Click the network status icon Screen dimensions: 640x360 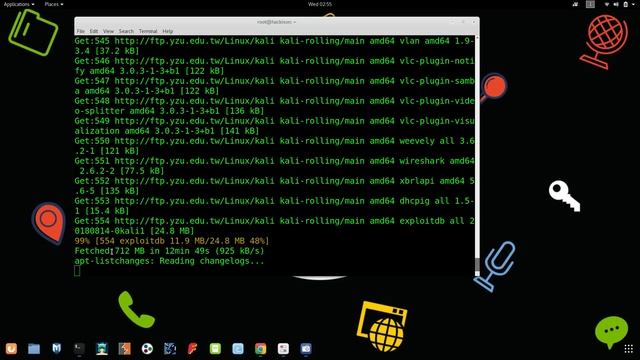point(607,4)
